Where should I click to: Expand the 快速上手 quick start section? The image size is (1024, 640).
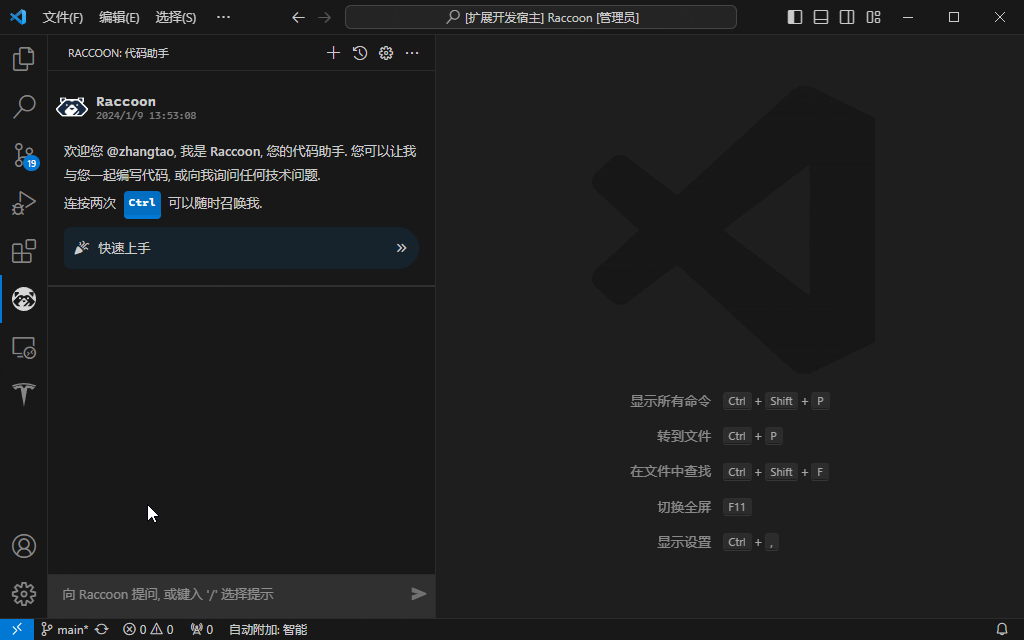(x=241, y=248)
